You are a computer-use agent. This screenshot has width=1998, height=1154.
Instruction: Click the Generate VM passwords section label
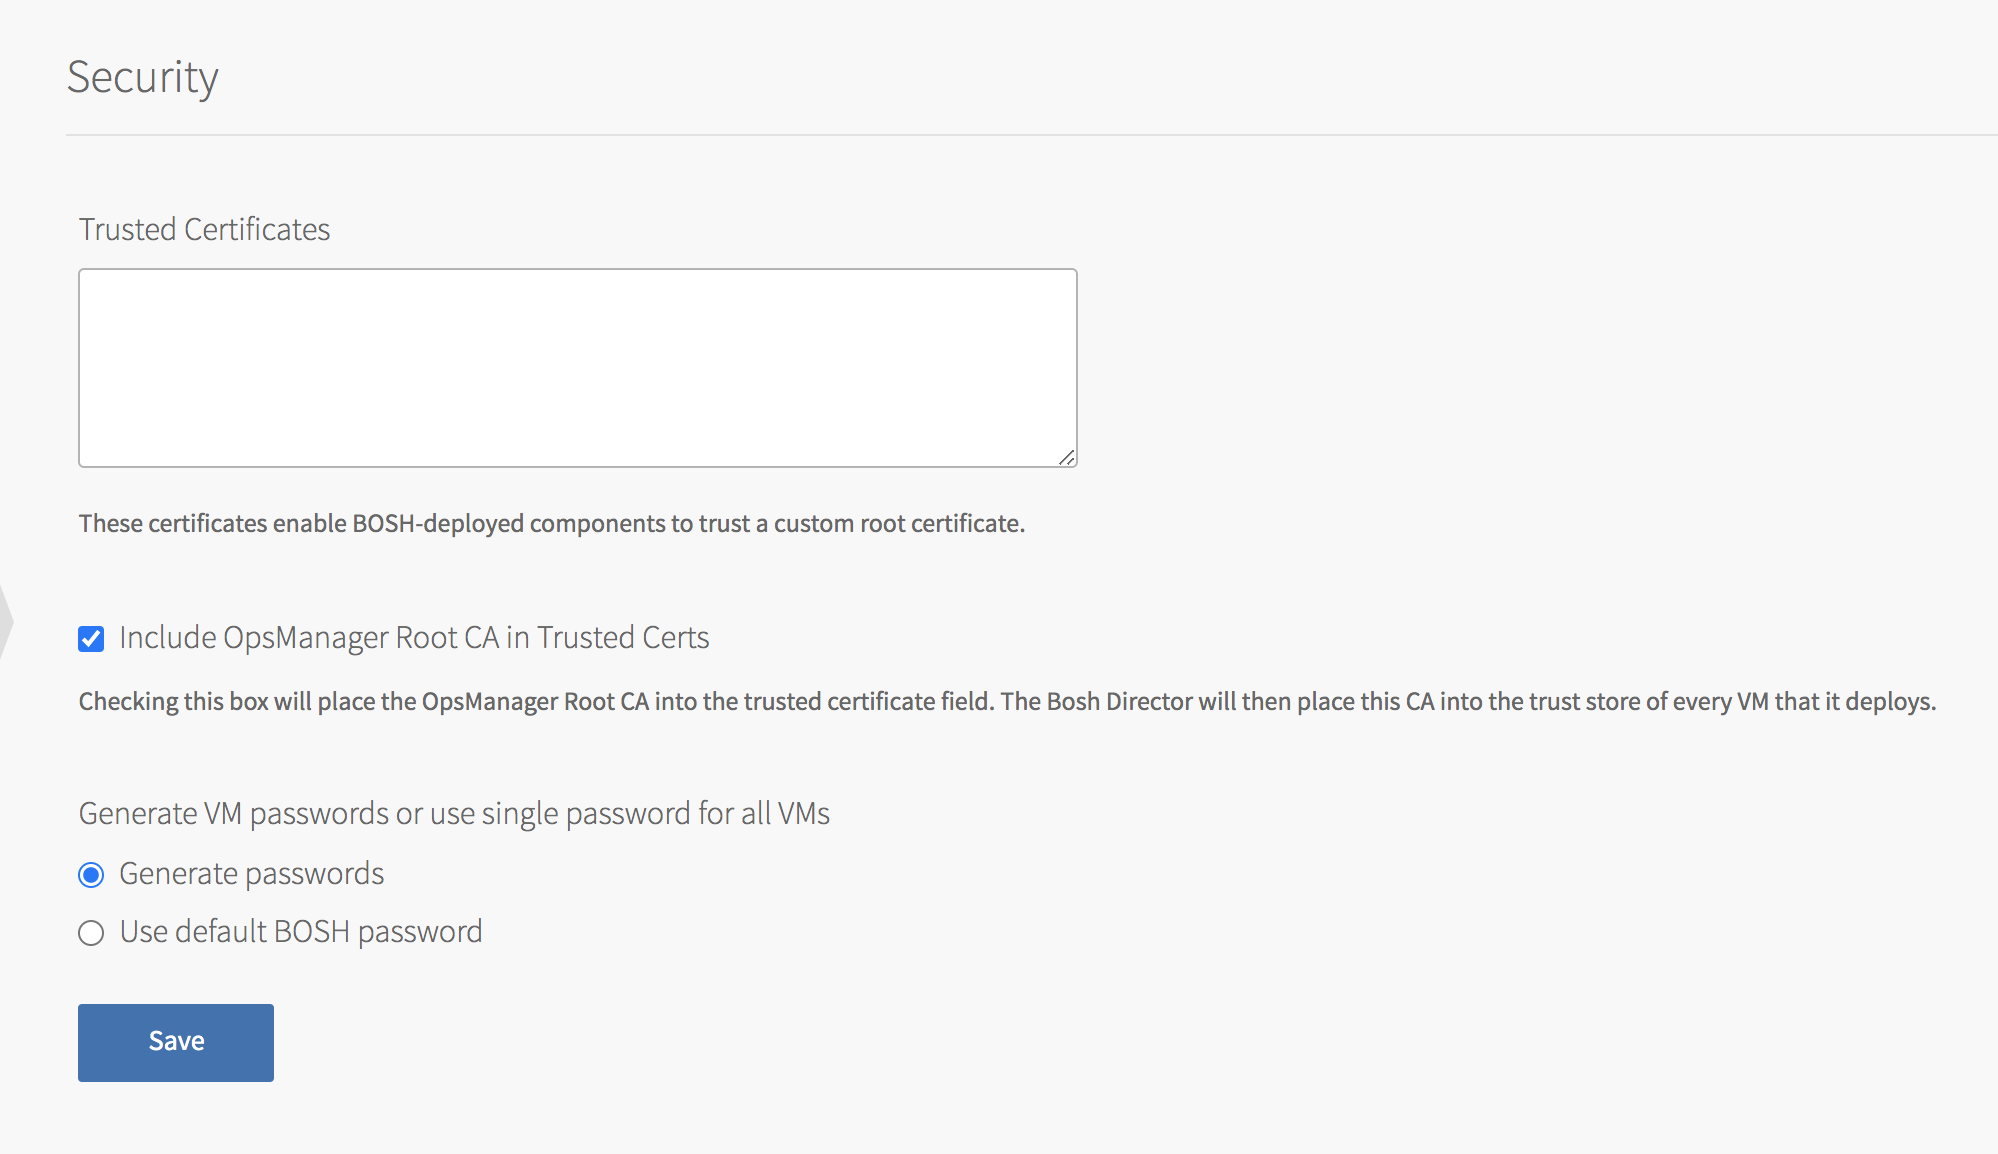pos(454,813)
